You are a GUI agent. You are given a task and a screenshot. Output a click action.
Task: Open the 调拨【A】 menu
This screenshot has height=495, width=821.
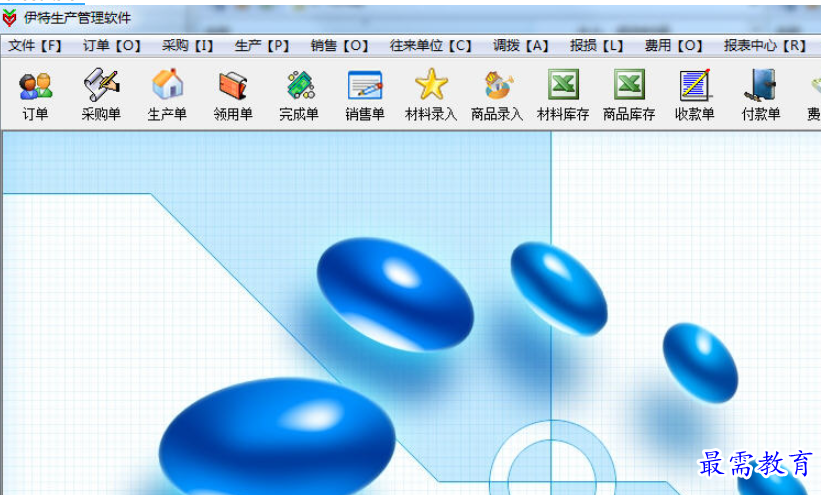tap(520, 46)
